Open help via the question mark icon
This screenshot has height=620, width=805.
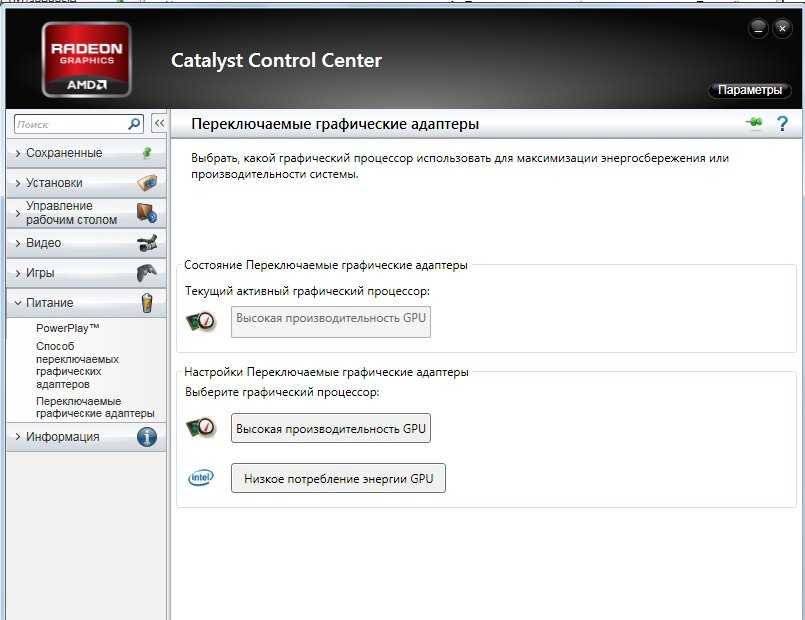[782, 123]
